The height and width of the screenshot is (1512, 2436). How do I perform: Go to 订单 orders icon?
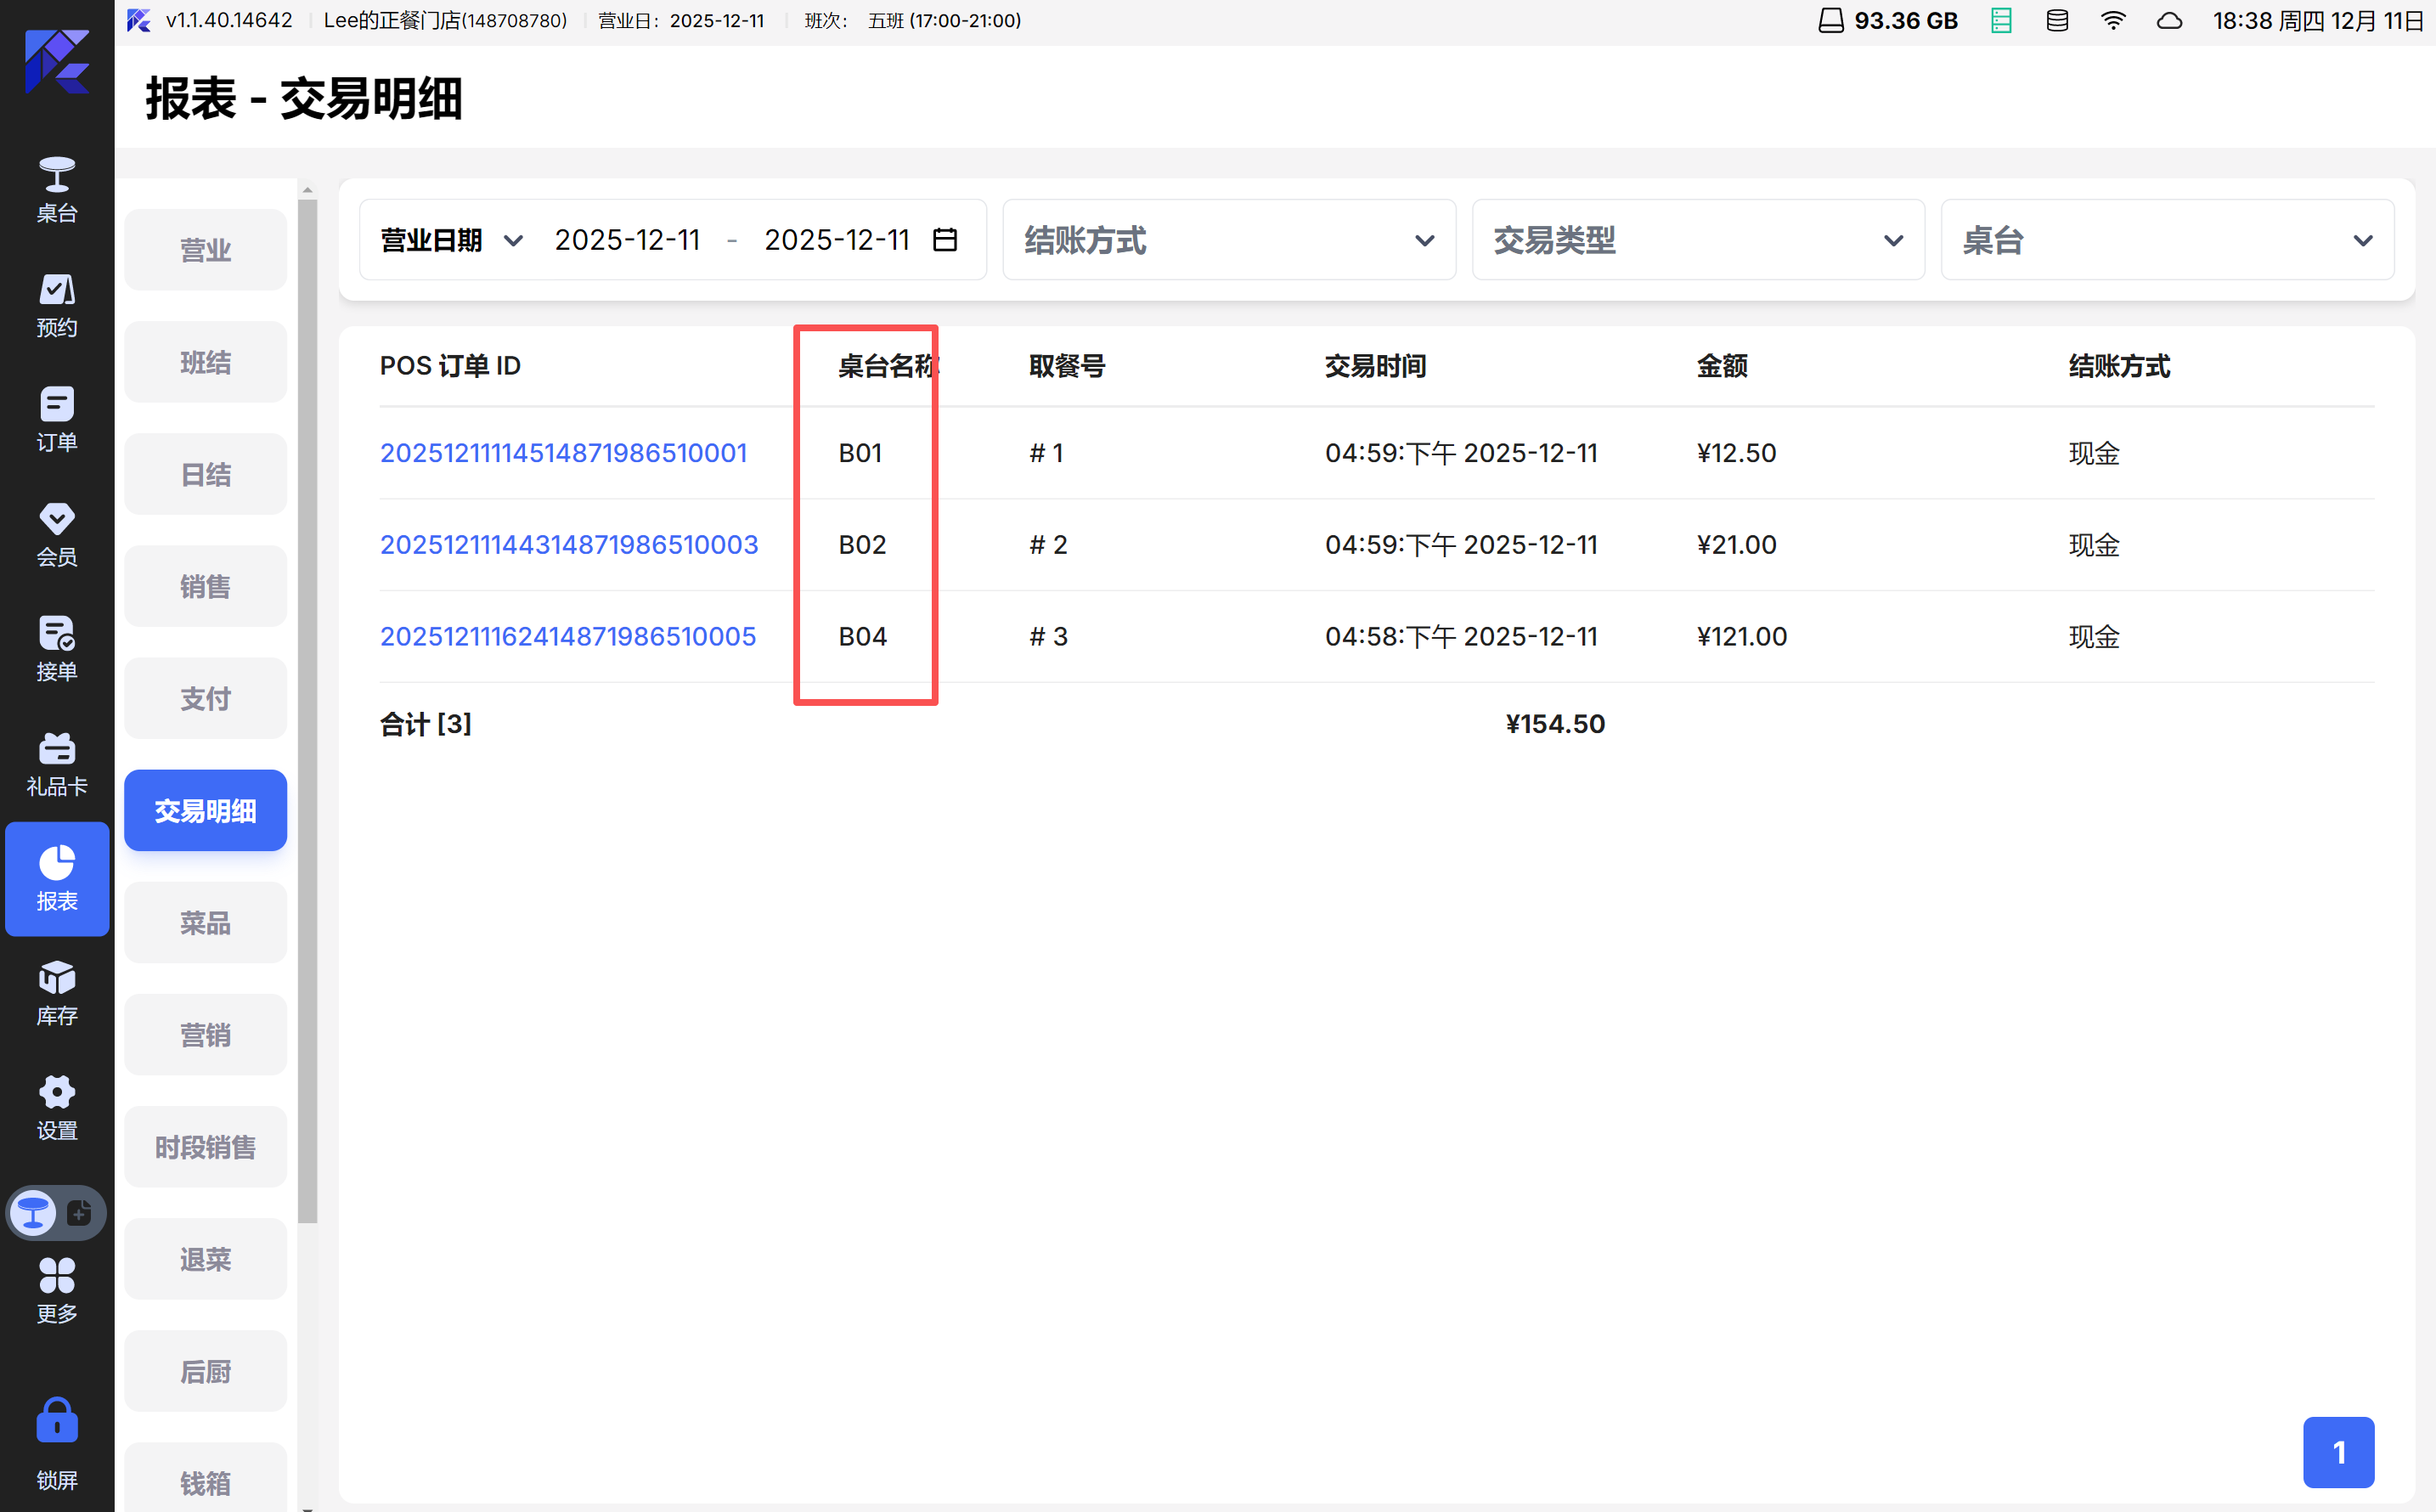click(x=57, y=418)
